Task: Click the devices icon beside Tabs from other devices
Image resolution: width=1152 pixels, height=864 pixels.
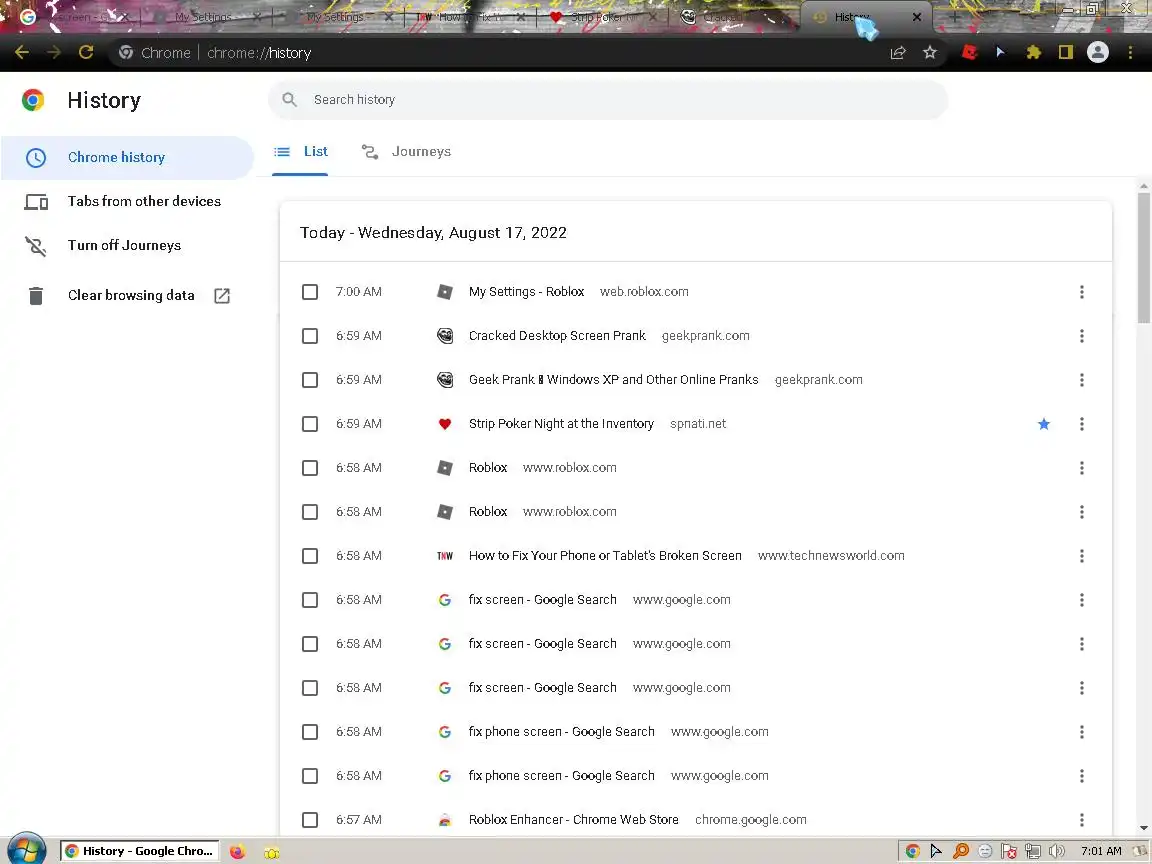Action: [35, 202]
